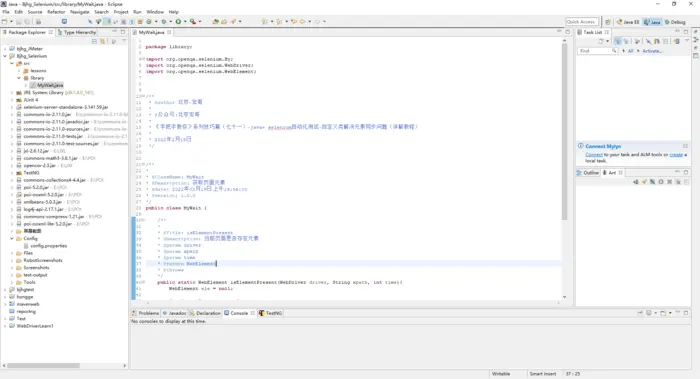The height and width of the screenshot is (379, 700).
Task: Open the Debug configurations dropdown arrow
Action: (171, 21)
